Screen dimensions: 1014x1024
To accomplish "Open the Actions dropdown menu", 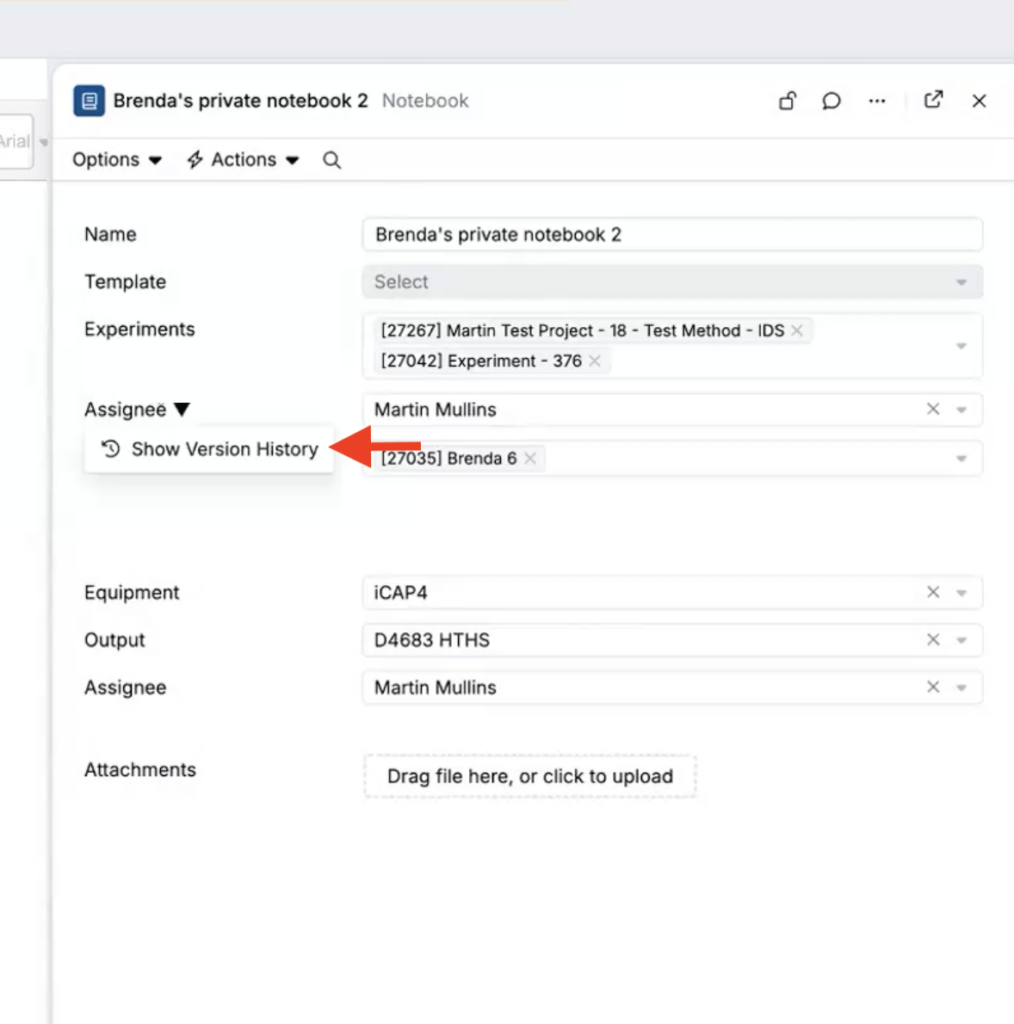I will tap(243, 160).
